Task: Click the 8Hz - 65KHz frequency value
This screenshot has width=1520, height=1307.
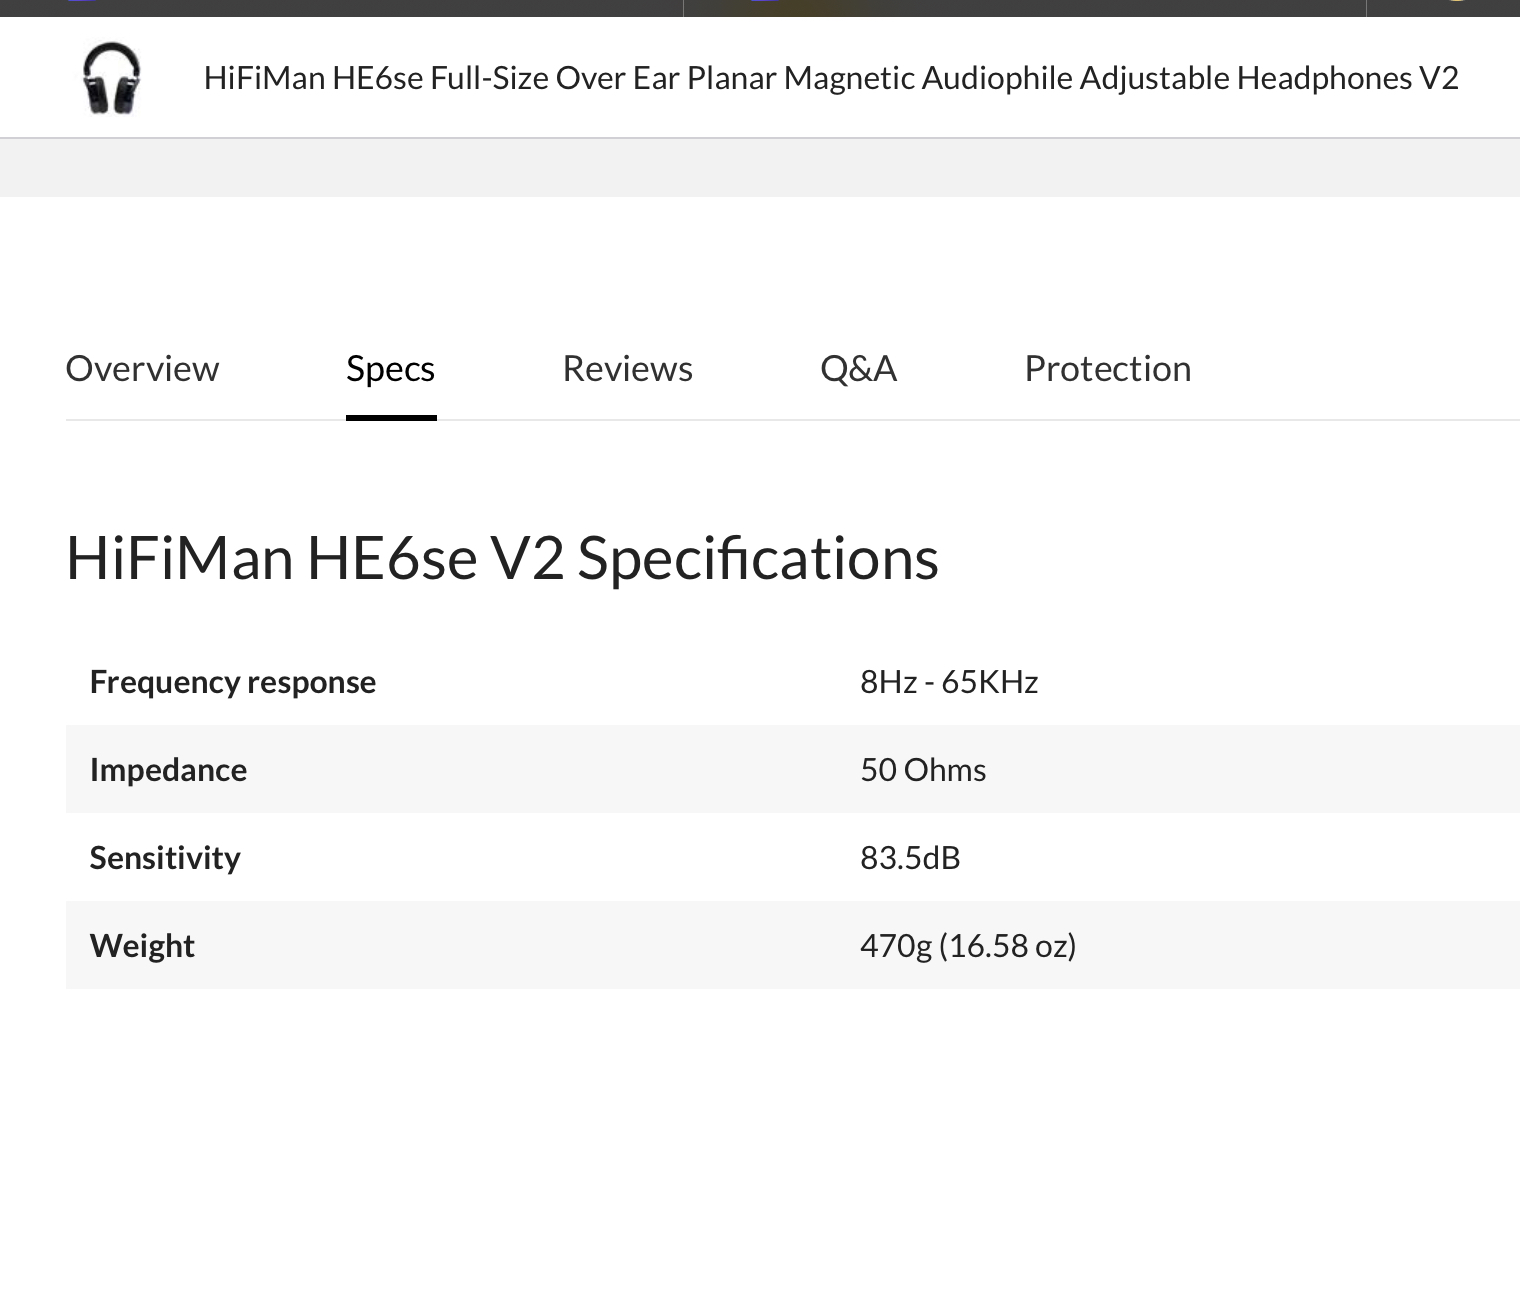Action: (x=949, y=681)
